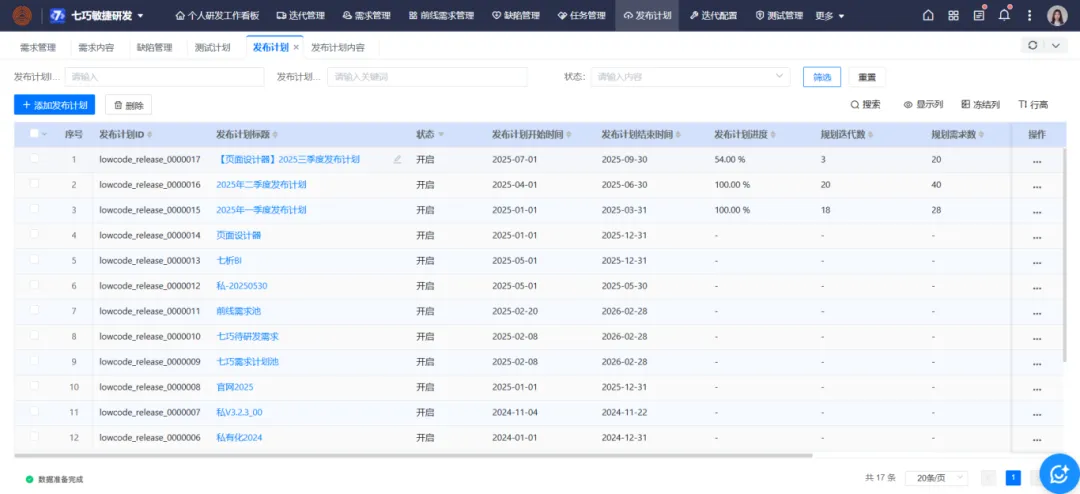Select the checkbox for row 5 七析BI
Image resolution: width=1080 pixels, height=494 pixels.
(34, 261)
